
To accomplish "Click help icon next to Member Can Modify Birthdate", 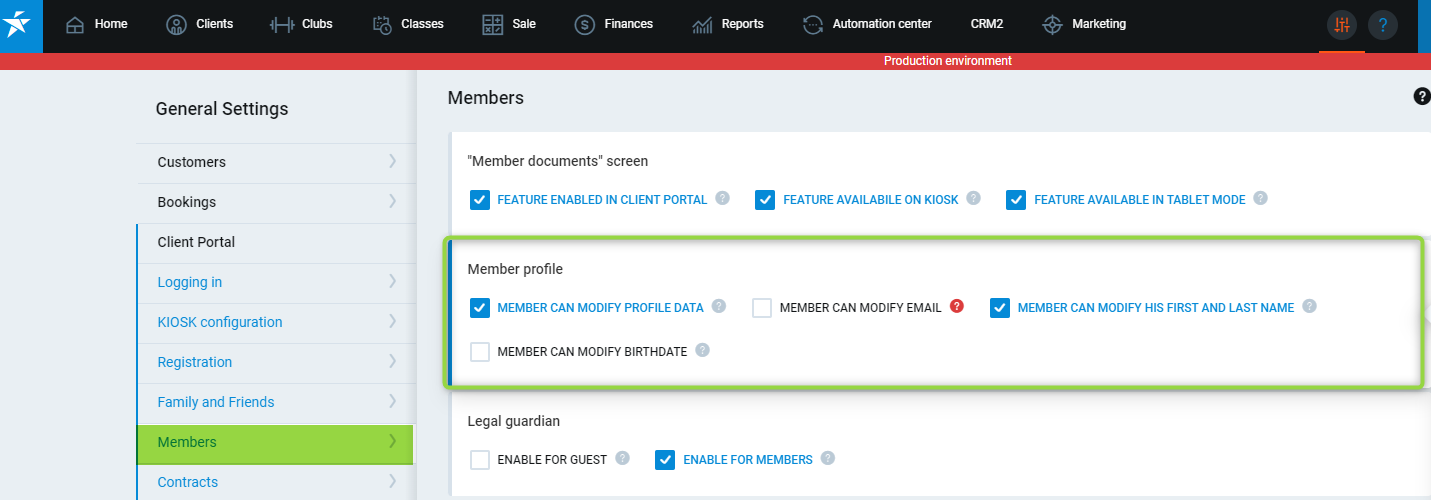I will click(x=703, y=350).
